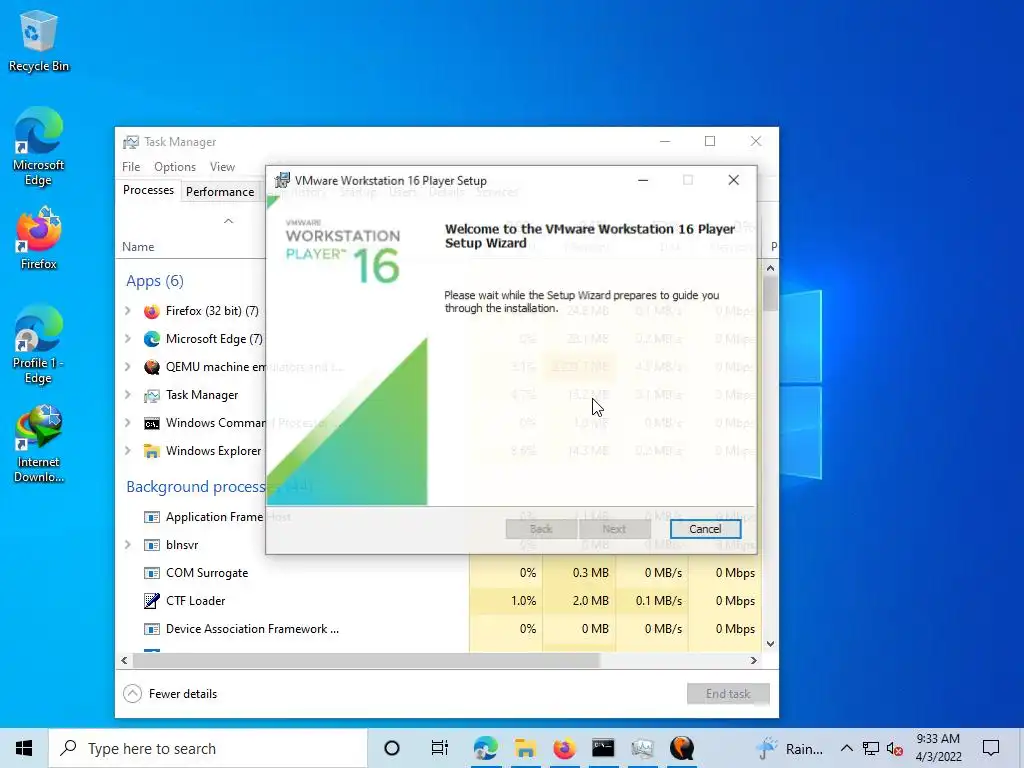This screenshot has height=768, width=1024.
Task: Open the Recycle Bin desktop icon
Action: pyautogui.click(x=39, y=40)
